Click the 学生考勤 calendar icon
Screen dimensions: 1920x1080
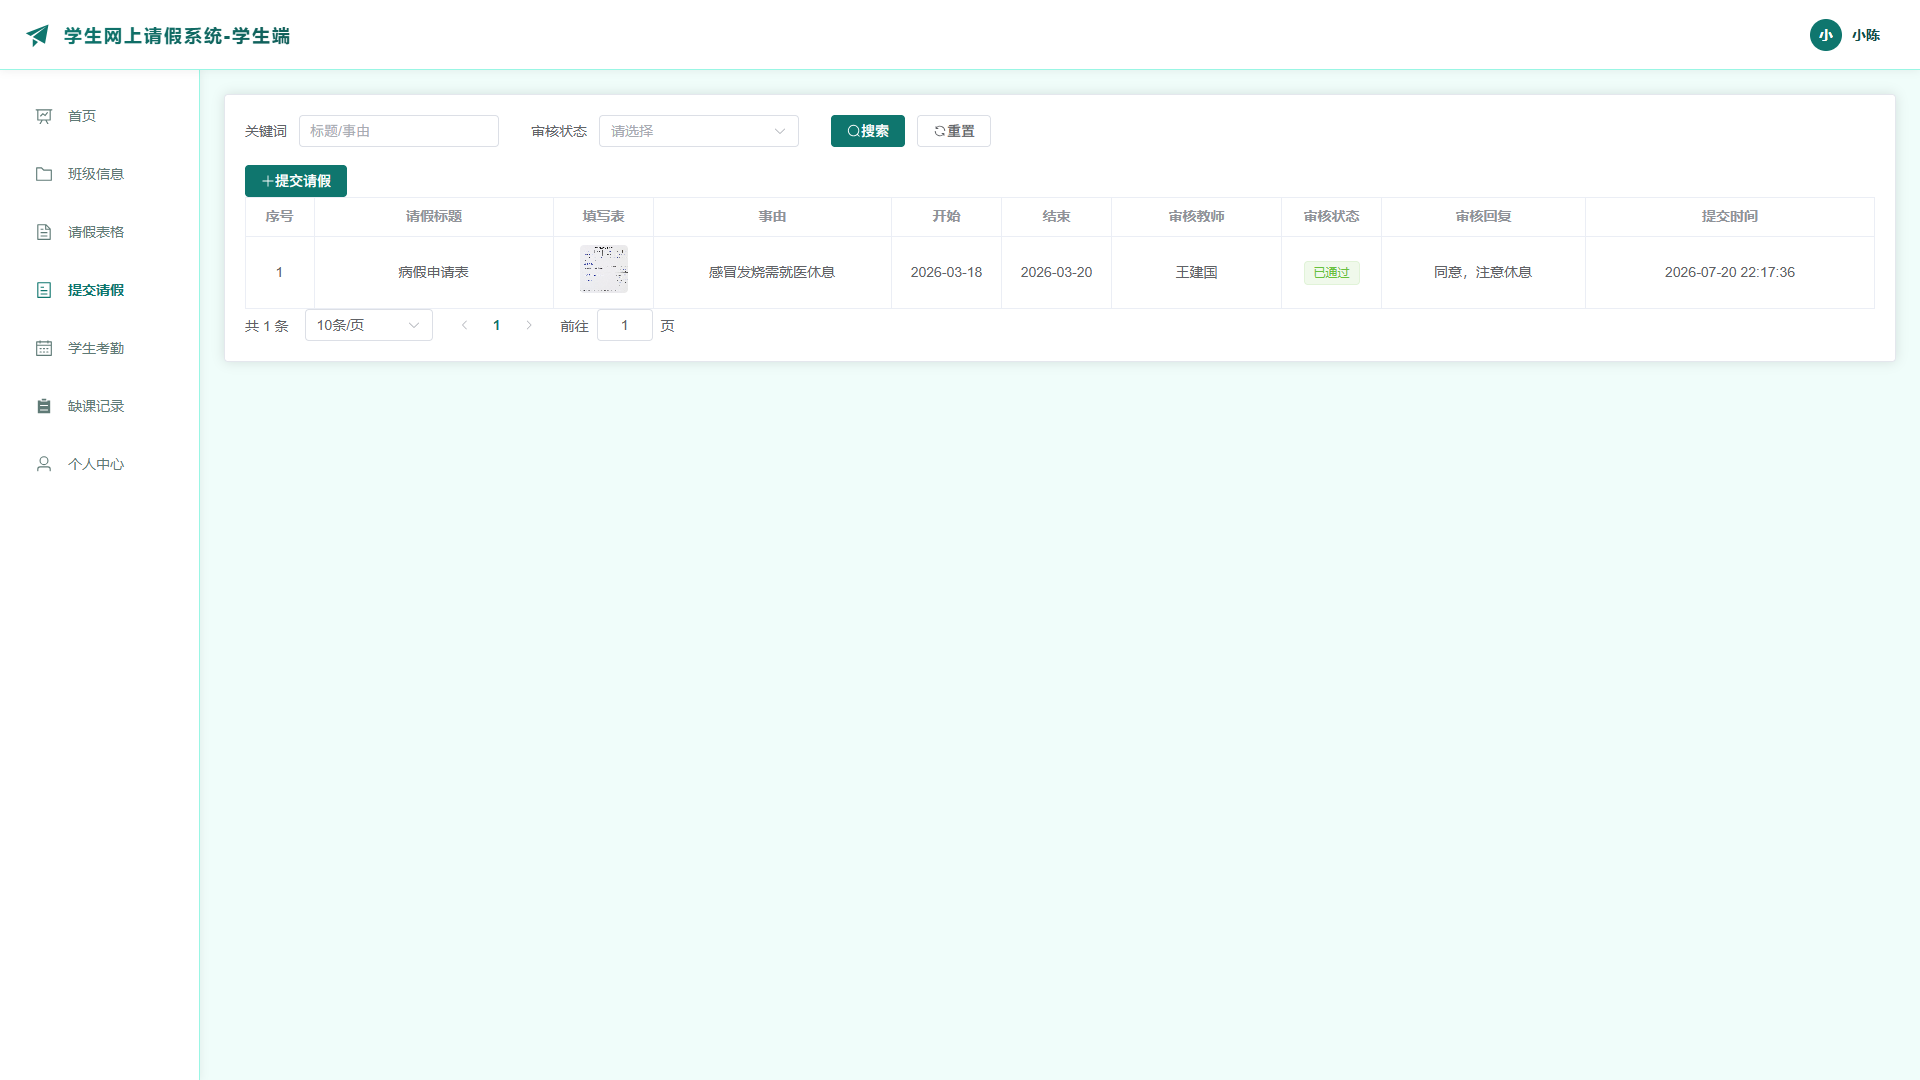click(44, 348)
